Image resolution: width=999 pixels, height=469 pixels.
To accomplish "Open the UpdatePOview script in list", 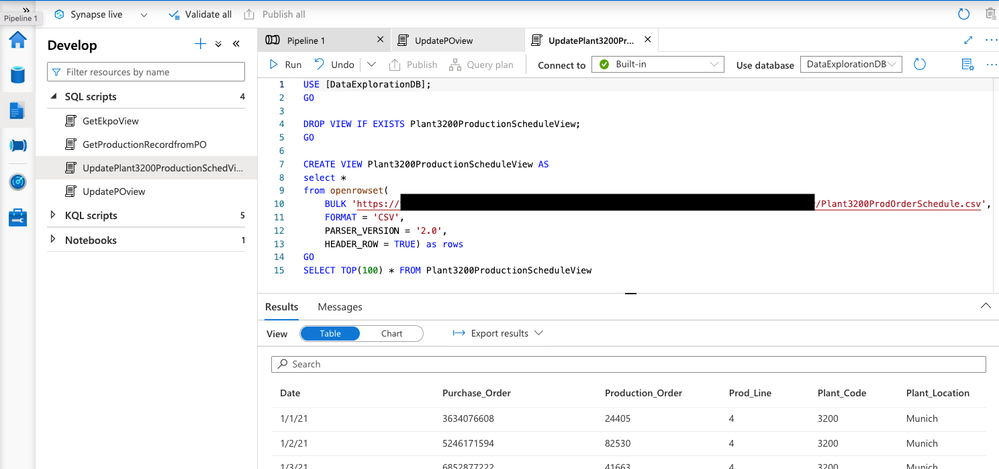I will pos(113,191).
